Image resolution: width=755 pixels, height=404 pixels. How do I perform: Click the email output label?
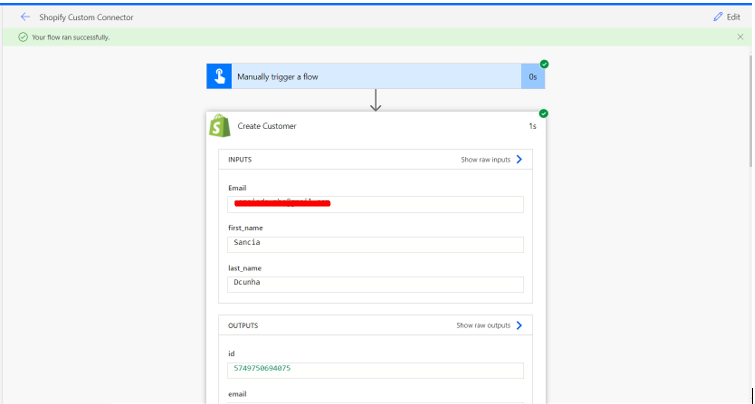[237, 394]
